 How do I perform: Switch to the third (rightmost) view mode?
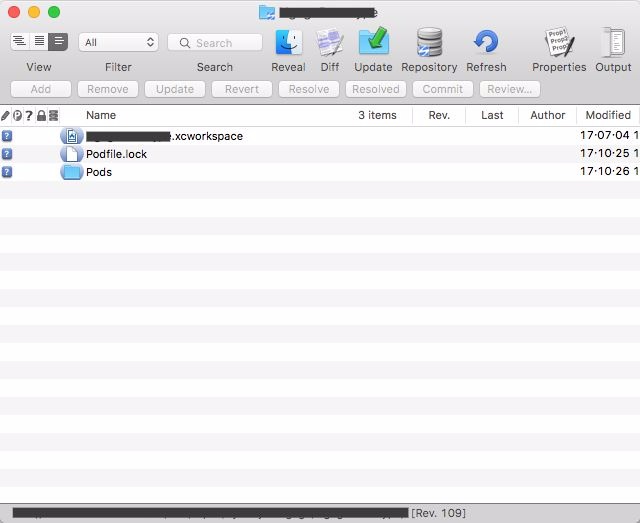[x=58, y=42]
